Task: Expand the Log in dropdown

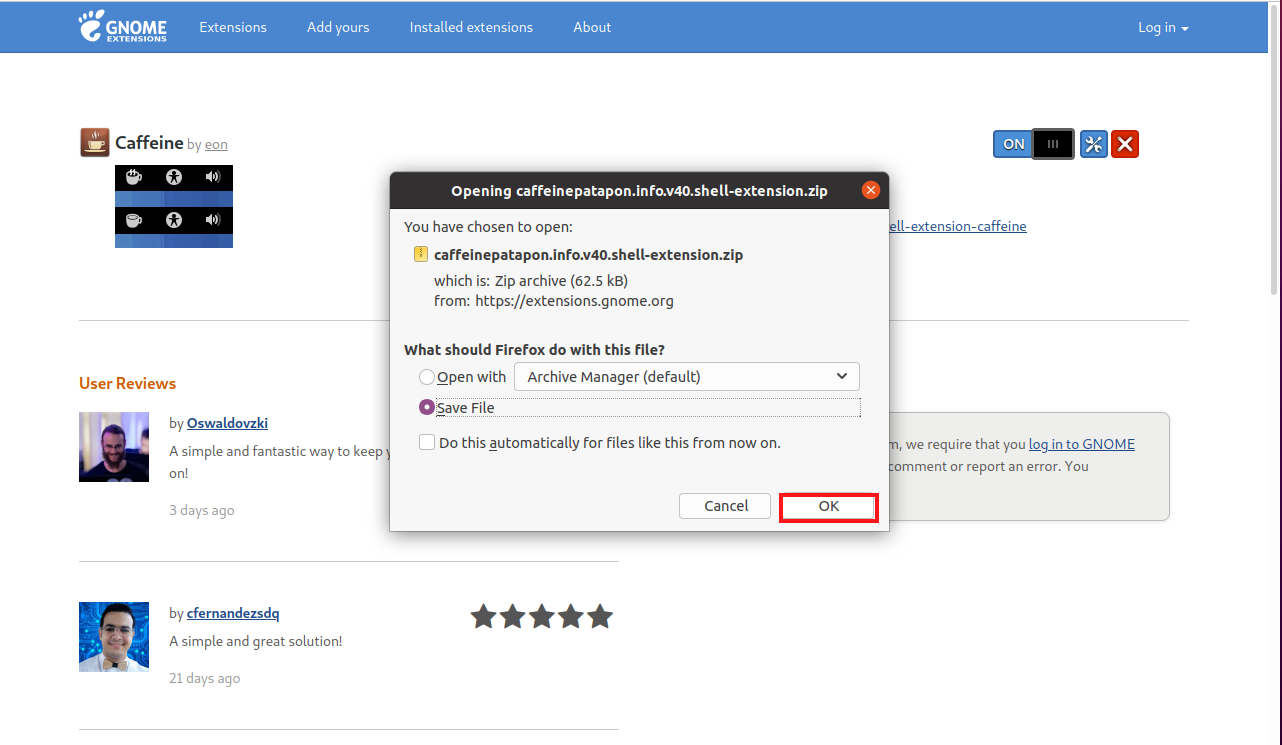Action: [x=1163, y=27]
